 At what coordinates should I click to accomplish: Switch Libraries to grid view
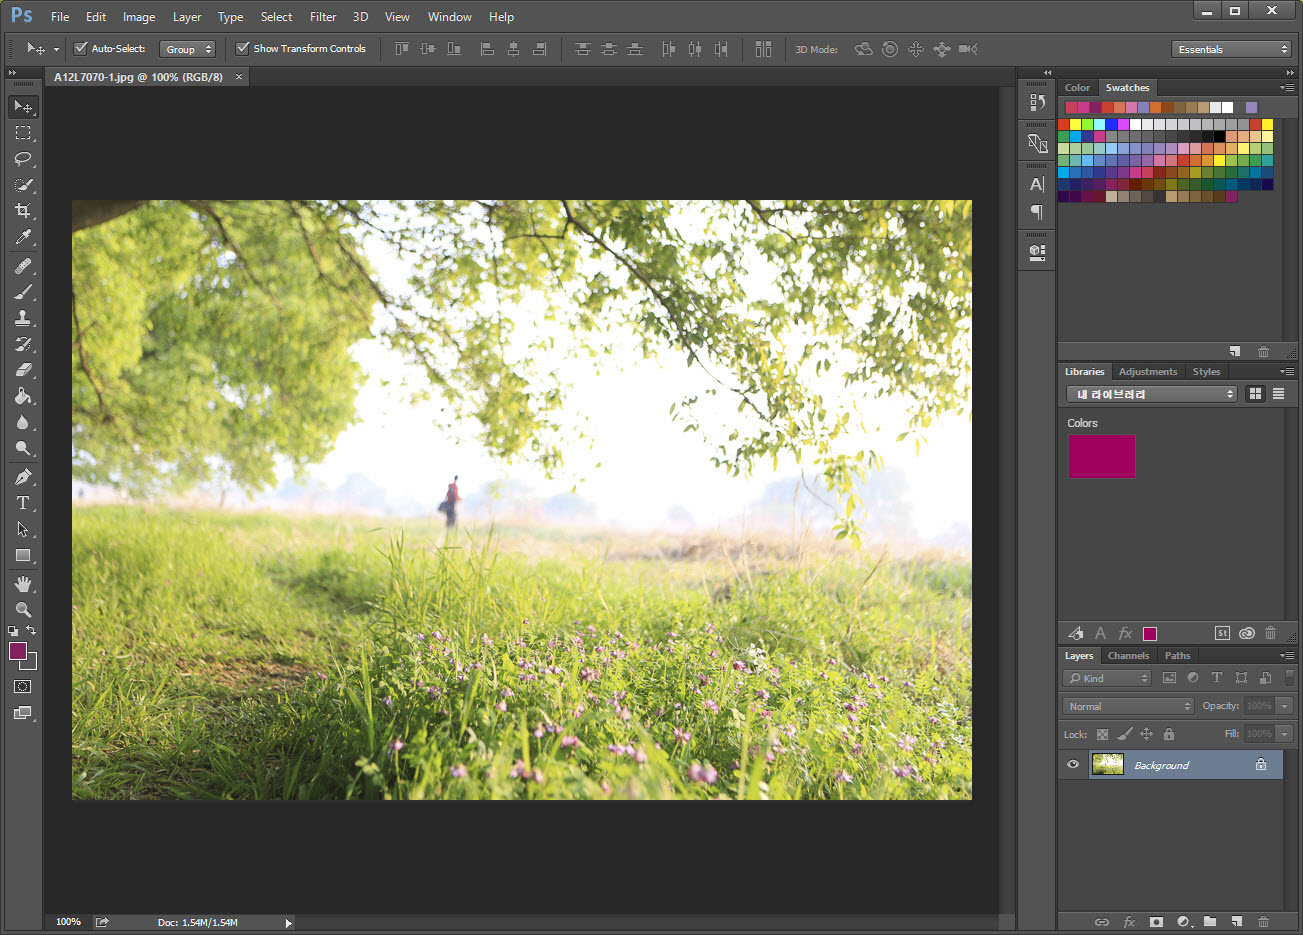pos(1255,394)
